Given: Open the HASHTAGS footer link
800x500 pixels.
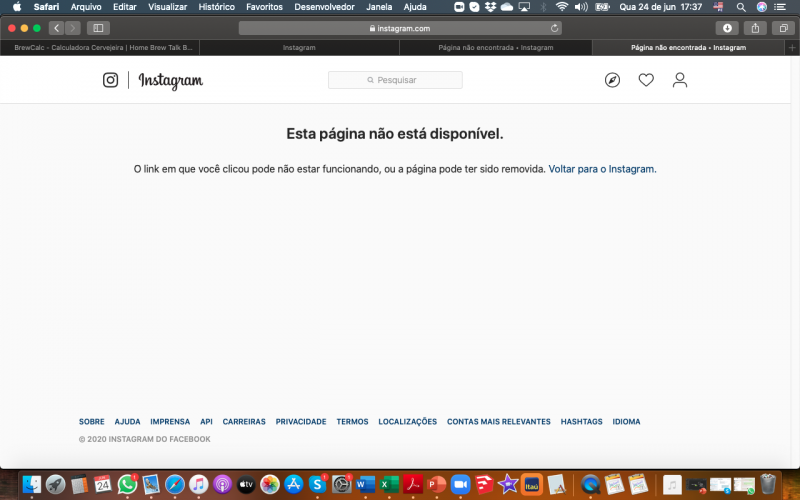Looking at the screenshot, I should point(581,421).
